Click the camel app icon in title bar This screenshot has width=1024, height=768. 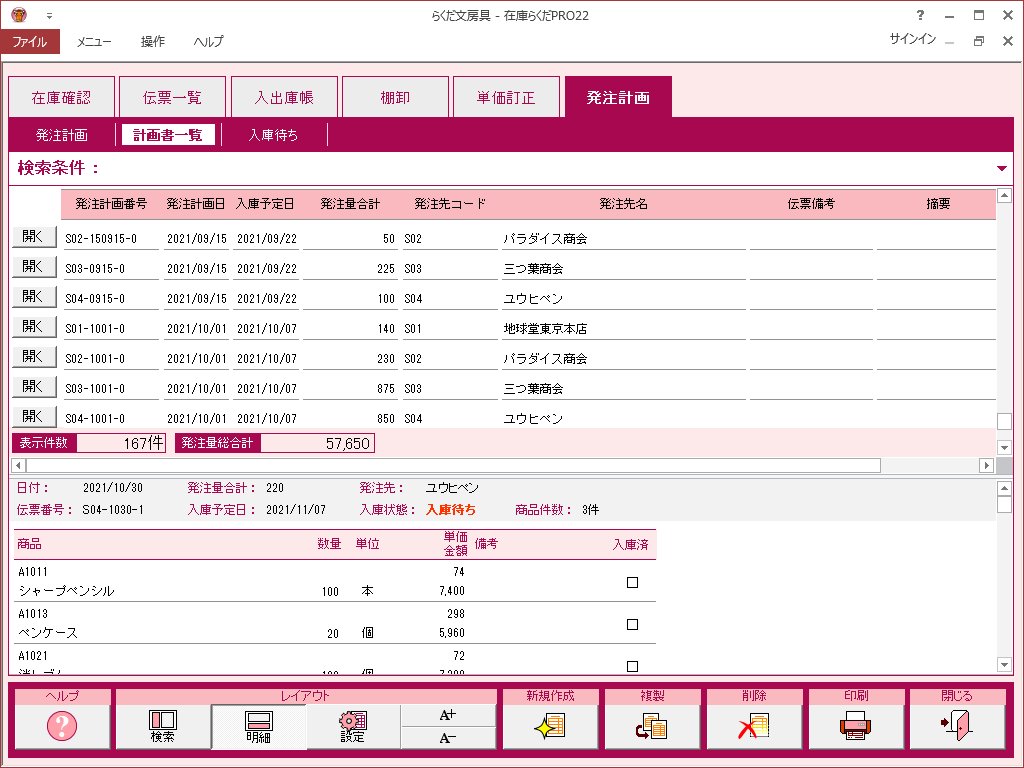coord(19,14)
